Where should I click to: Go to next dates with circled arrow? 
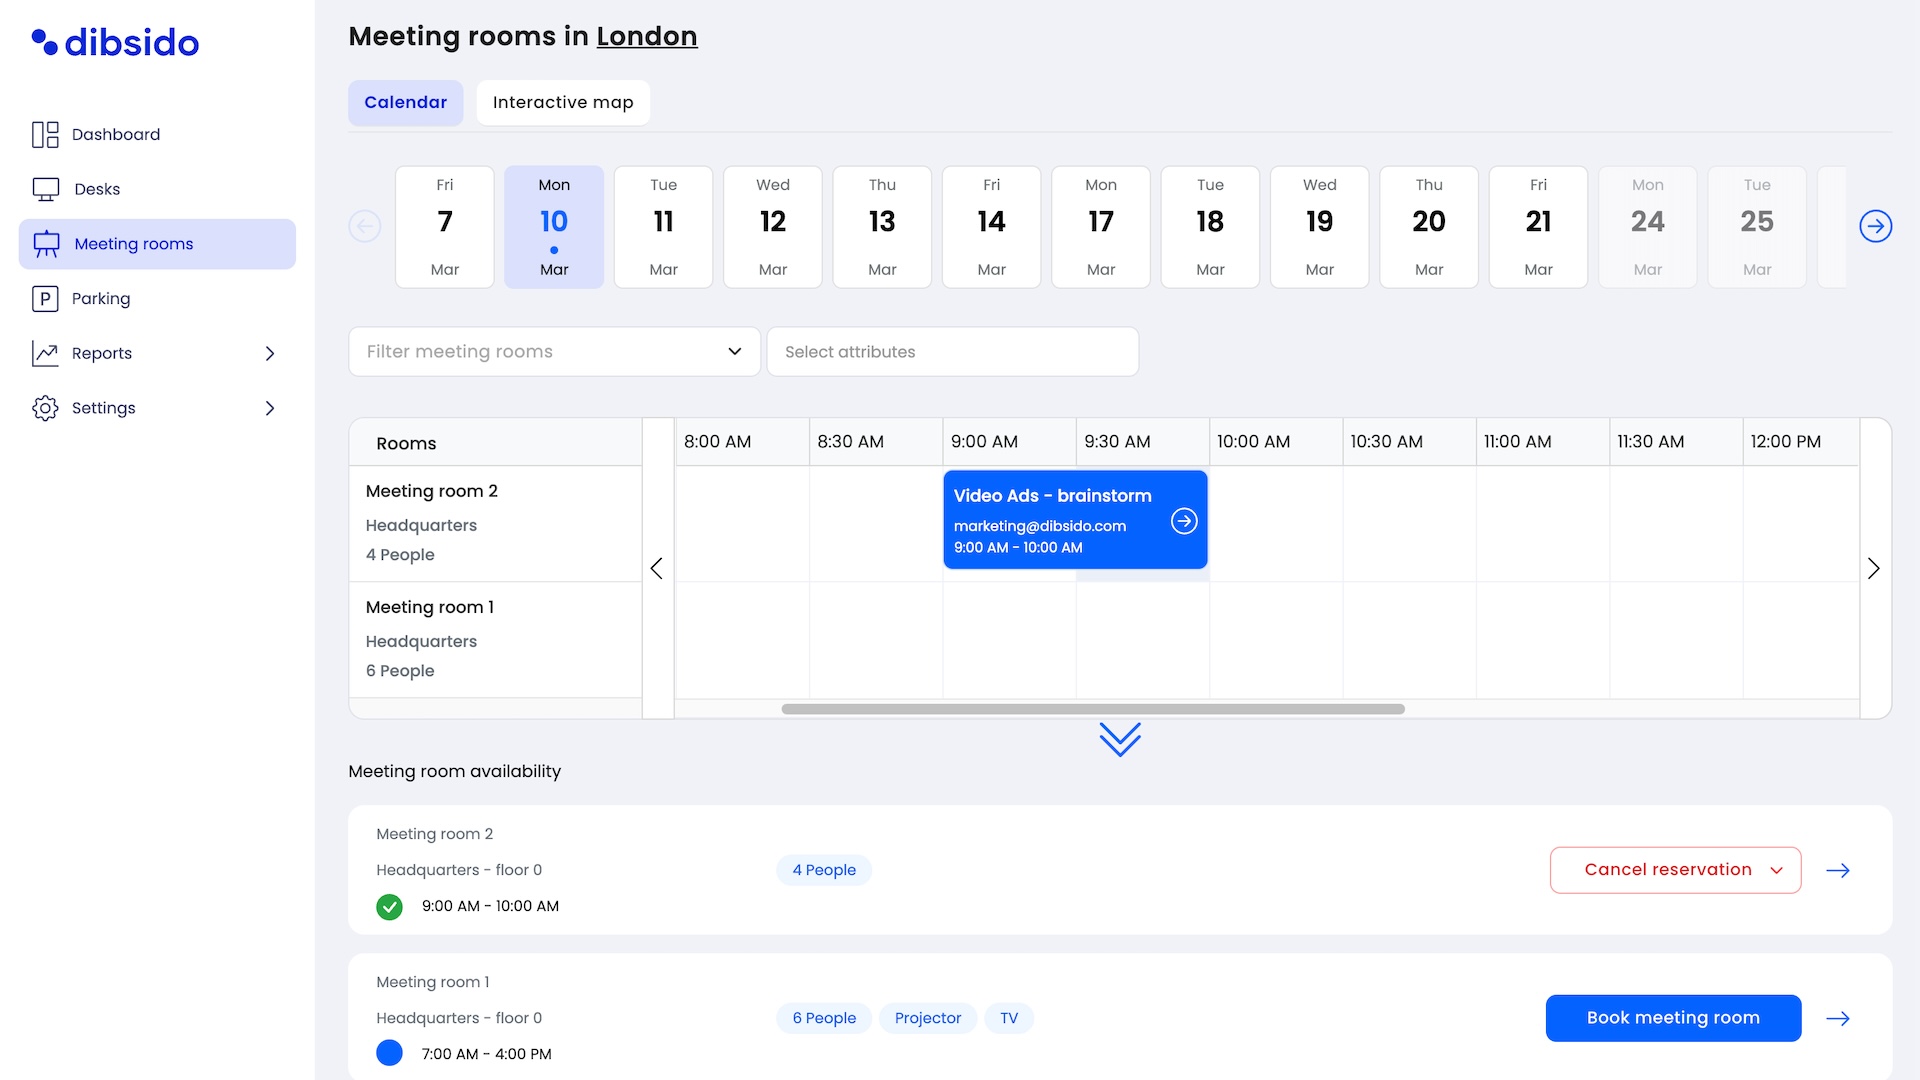click(1875, 226)
